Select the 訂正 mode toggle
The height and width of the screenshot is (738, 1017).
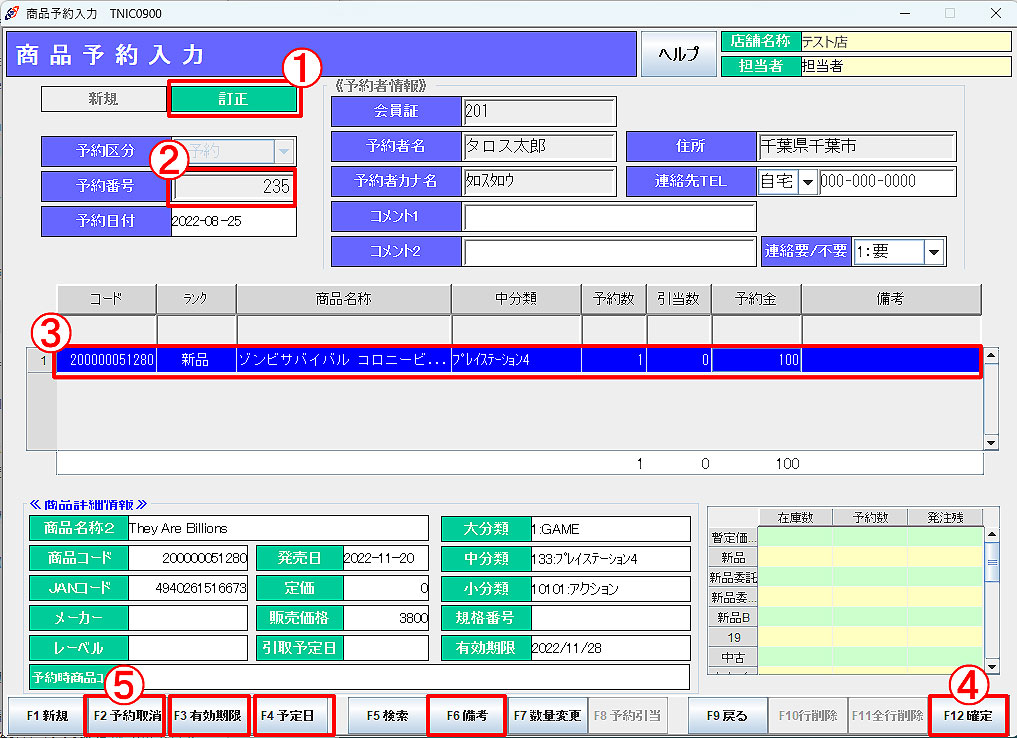point(234,99)
